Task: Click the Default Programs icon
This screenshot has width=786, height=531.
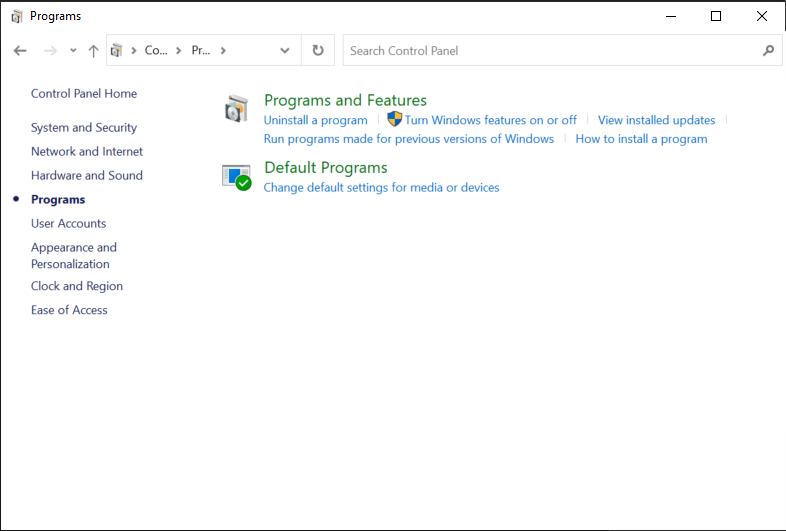Action: [236, 177]
